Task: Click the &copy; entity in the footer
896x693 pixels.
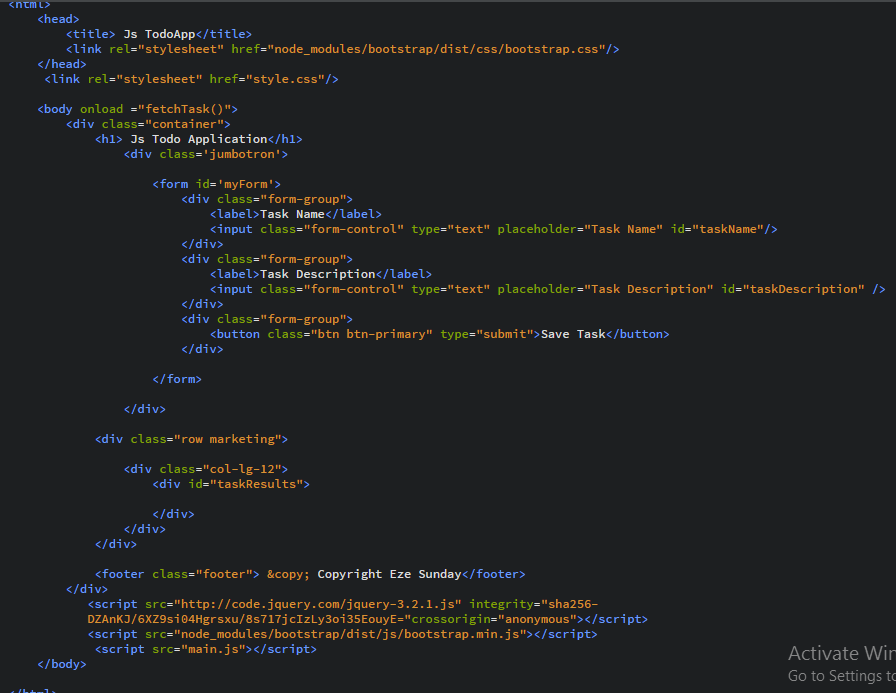Action: (x=288, y=574)
